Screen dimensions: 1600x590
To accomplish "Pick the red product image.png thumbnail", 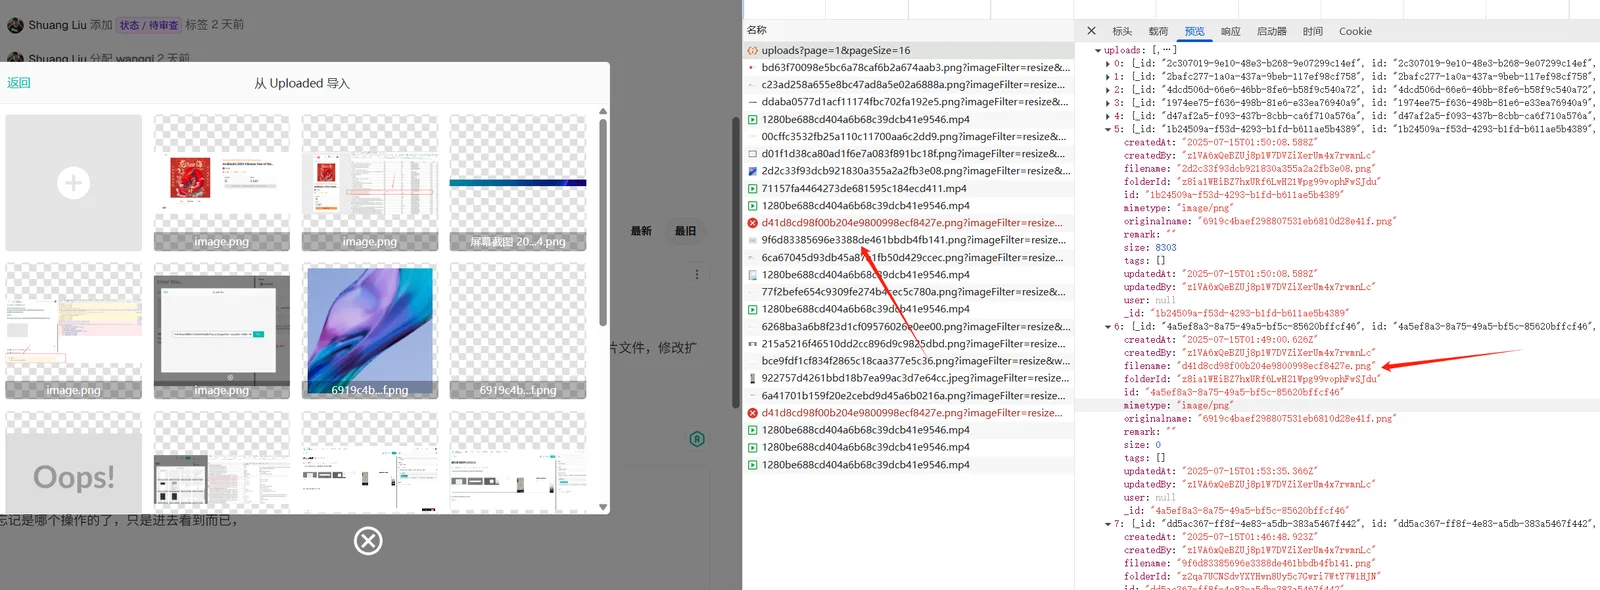I will point(221,183).
